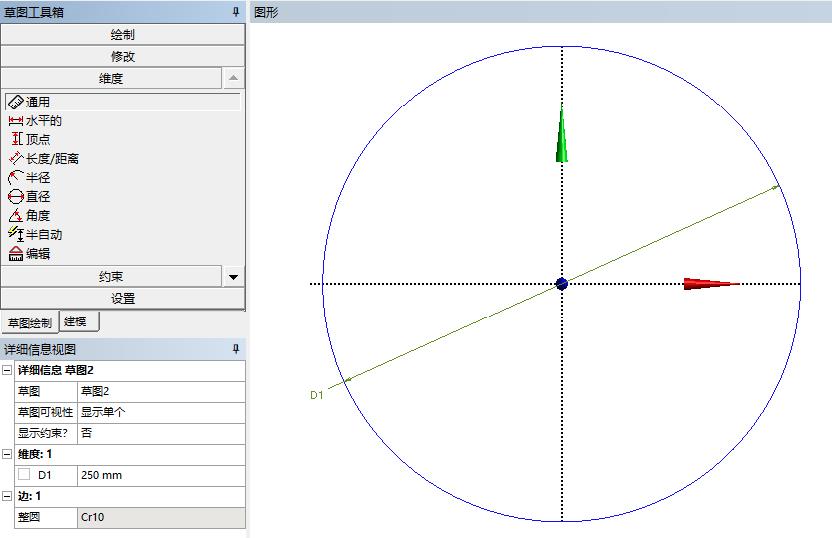The image size is (832, 538).
Task: Choose the 顶点 dimension tool
Action: tap(38, 140)
